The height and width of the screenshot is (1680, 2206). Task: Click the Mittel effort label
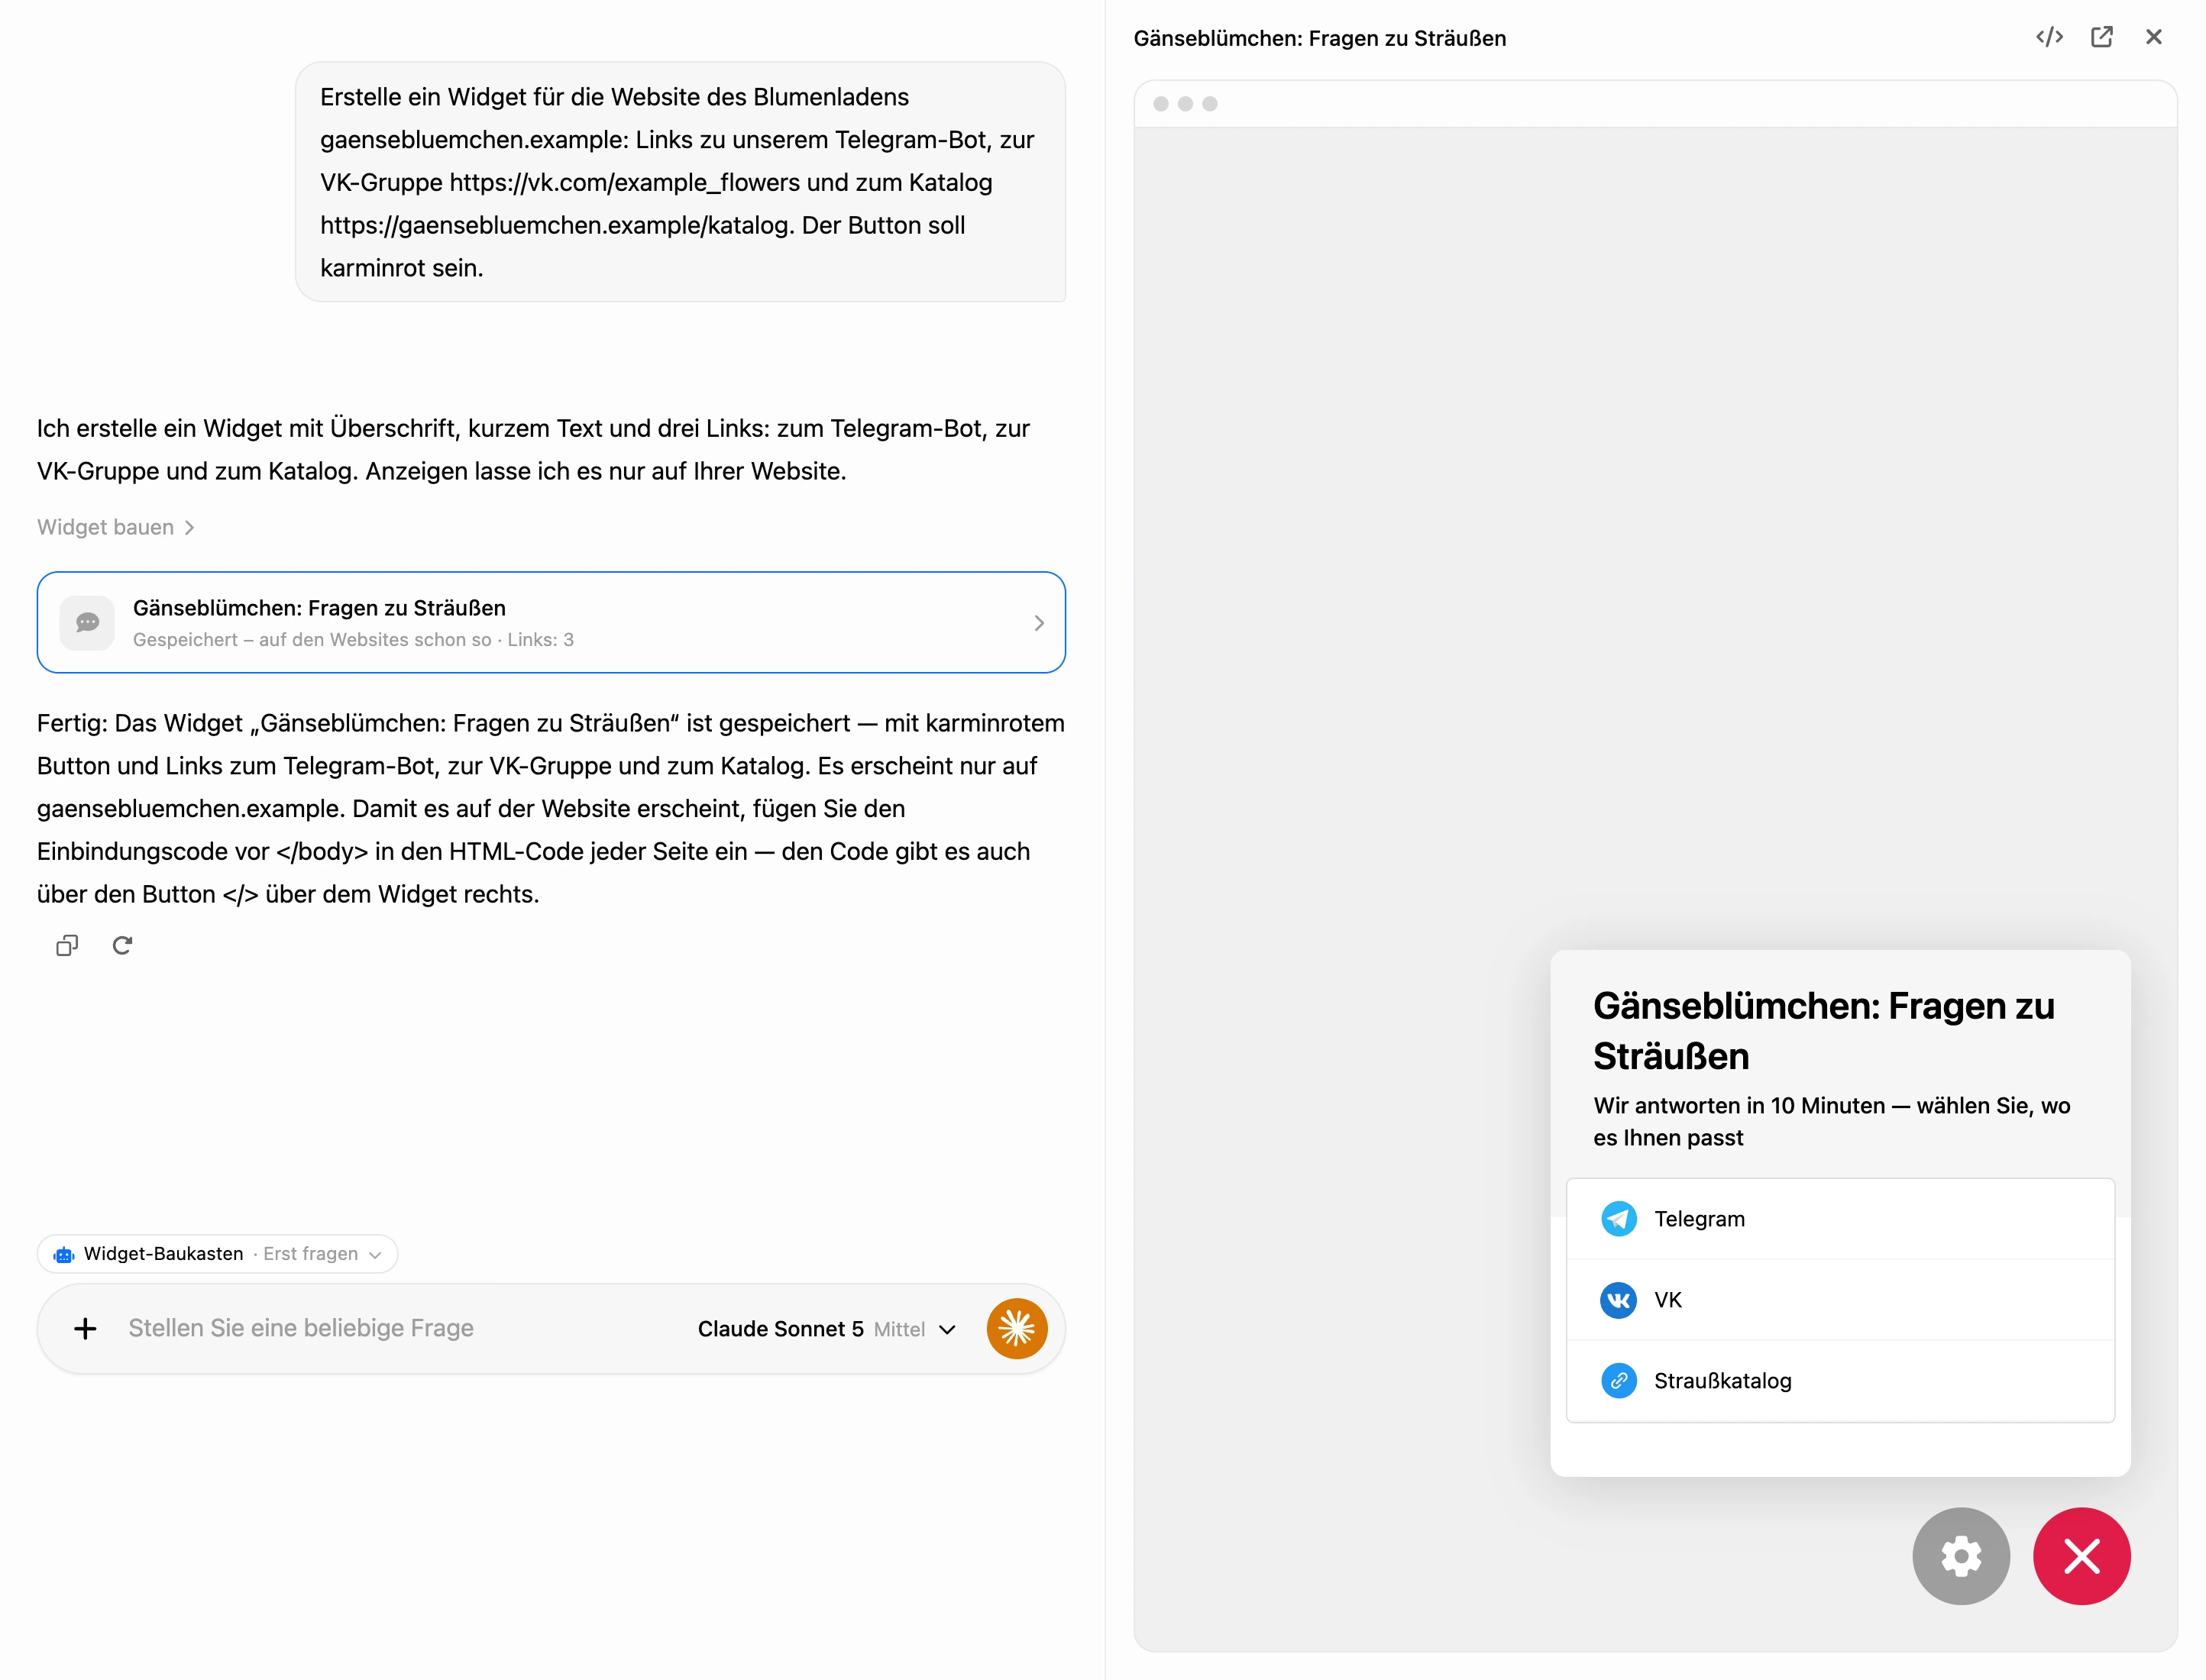coord(899,1329)
